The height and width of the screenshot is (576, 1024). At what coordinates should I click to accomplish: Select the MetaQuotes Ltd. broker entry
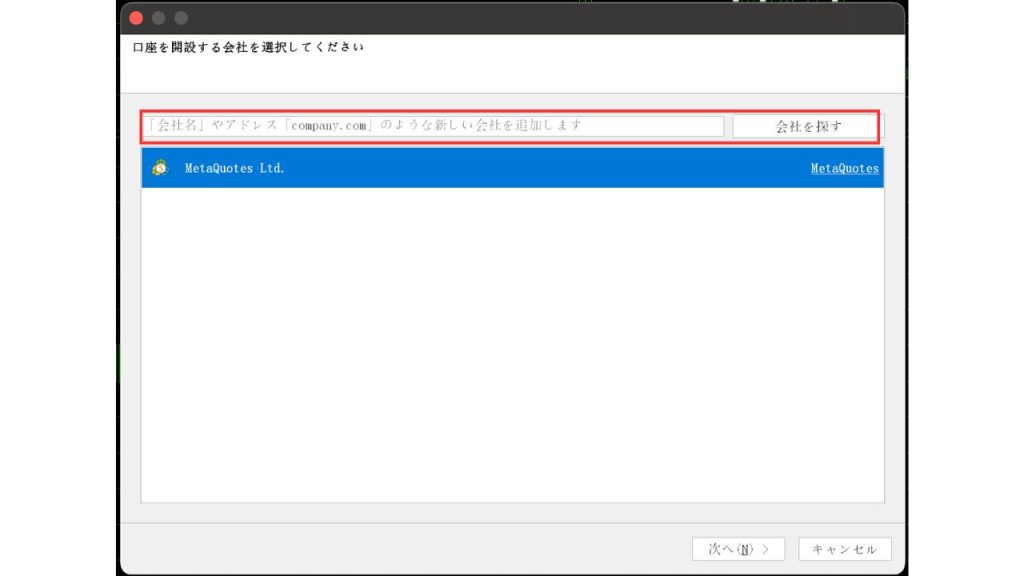400,168
